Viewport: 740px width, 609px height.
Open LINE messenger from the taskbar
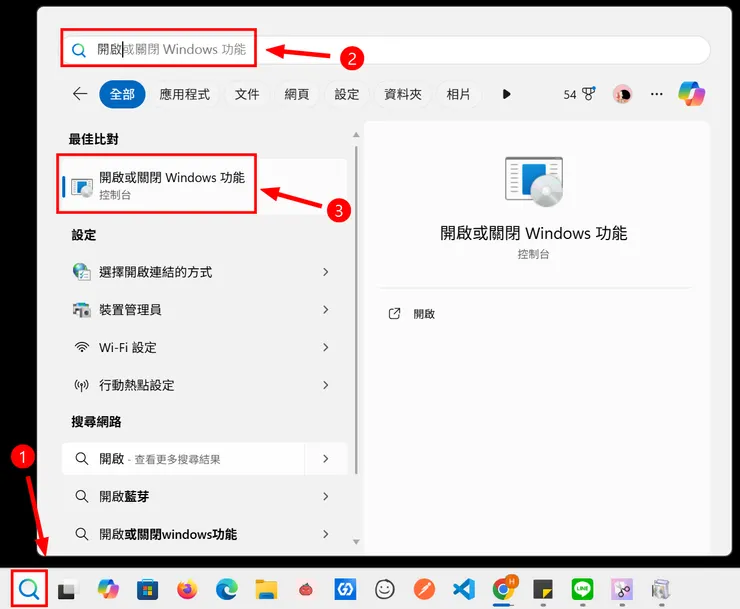point(582,589)
